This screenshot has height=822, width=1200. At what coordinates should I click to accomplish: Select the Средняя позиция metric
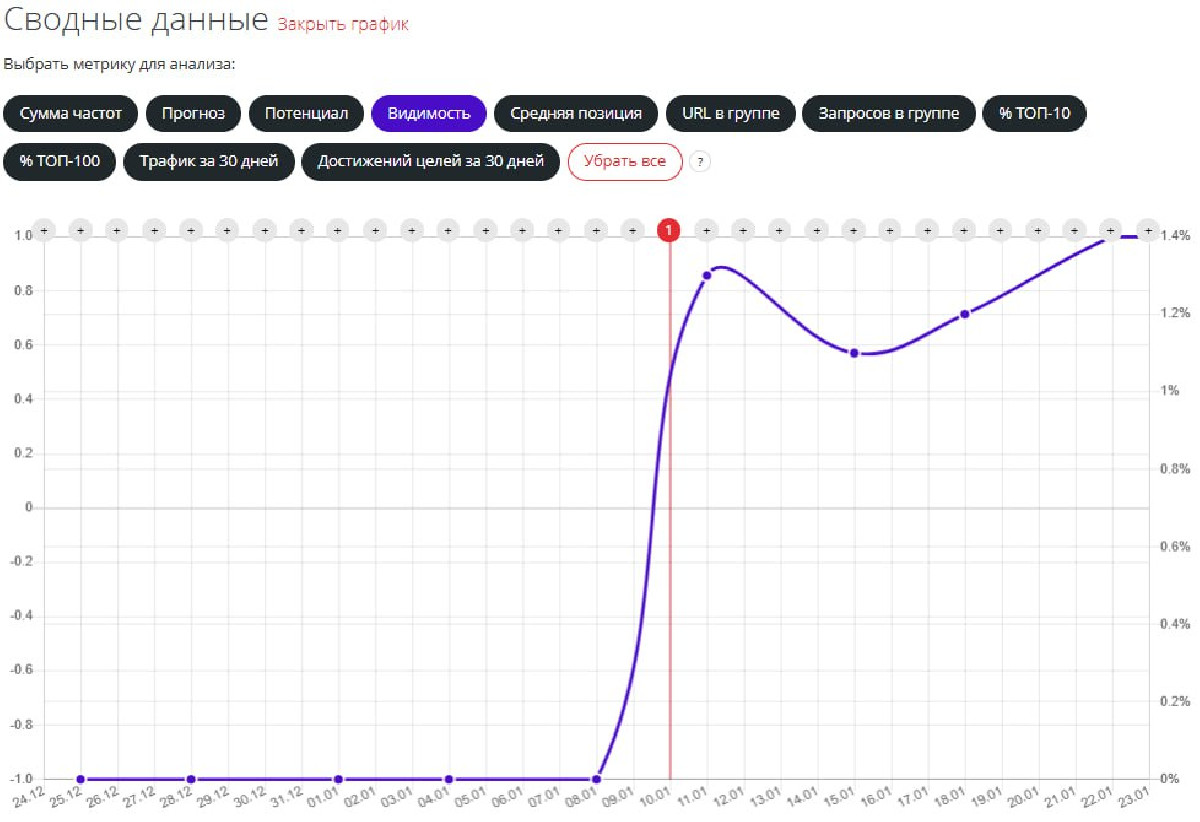[x=576, y=113]
